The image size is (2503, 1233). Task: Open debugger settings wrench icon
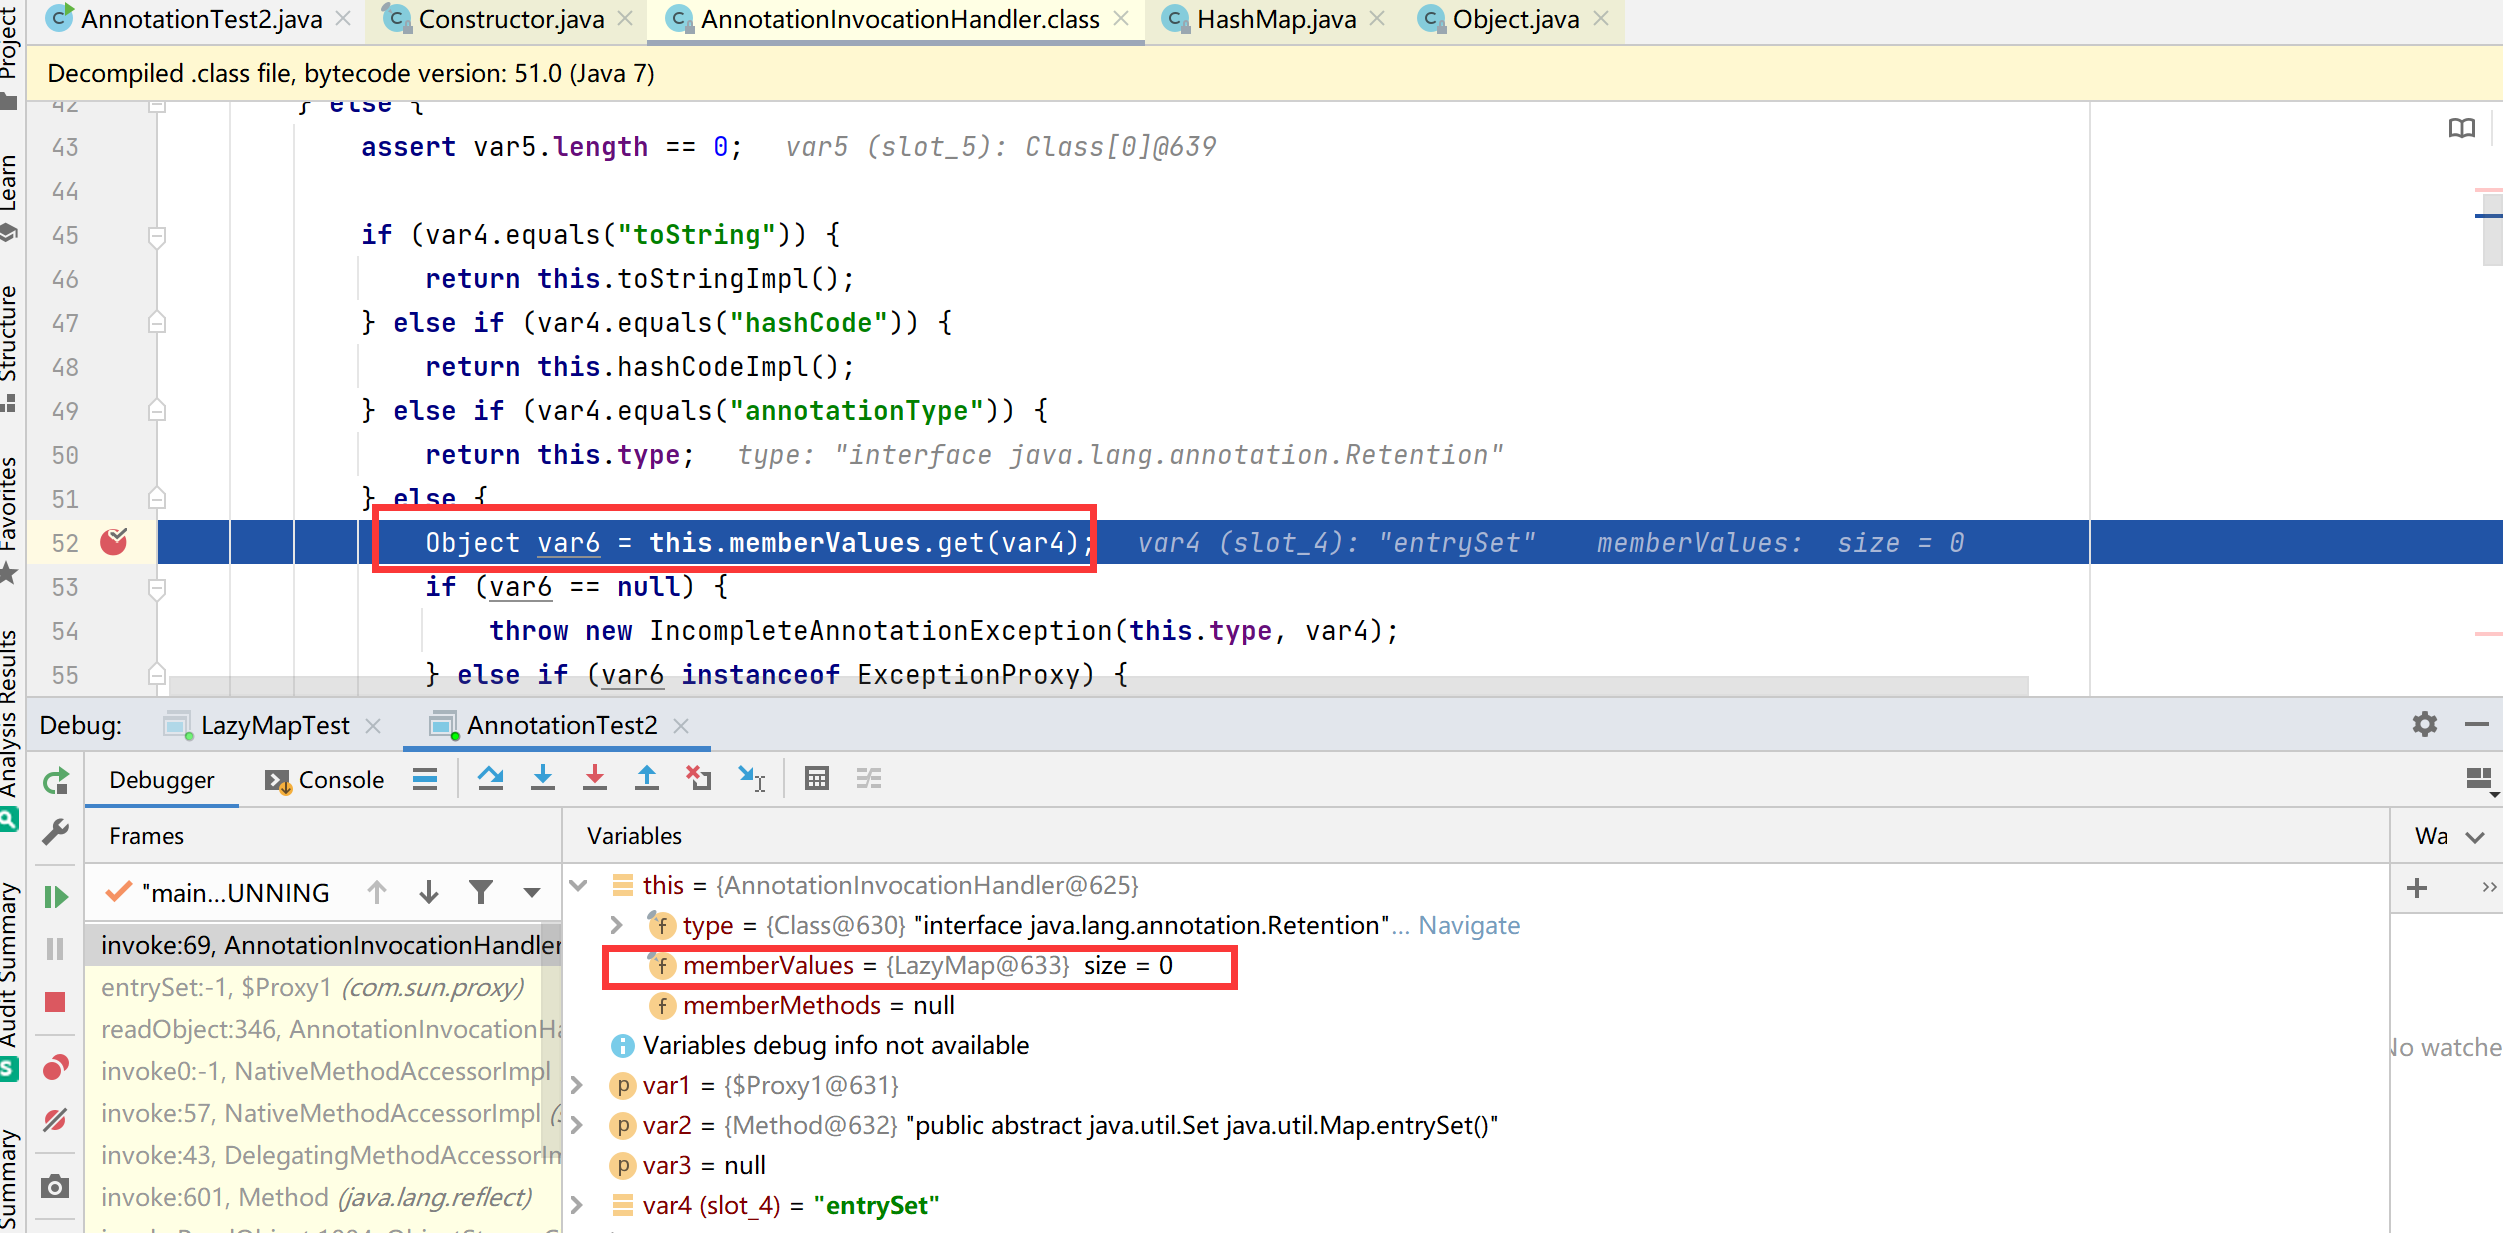[x=56, y=832]
